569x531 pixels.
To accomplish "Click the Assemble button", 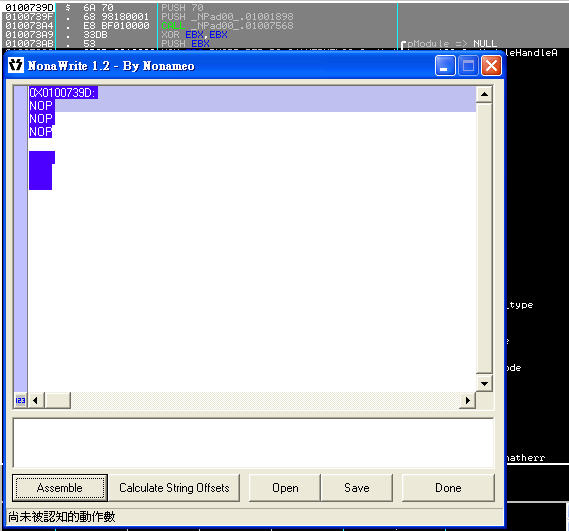I will [60, 488].
